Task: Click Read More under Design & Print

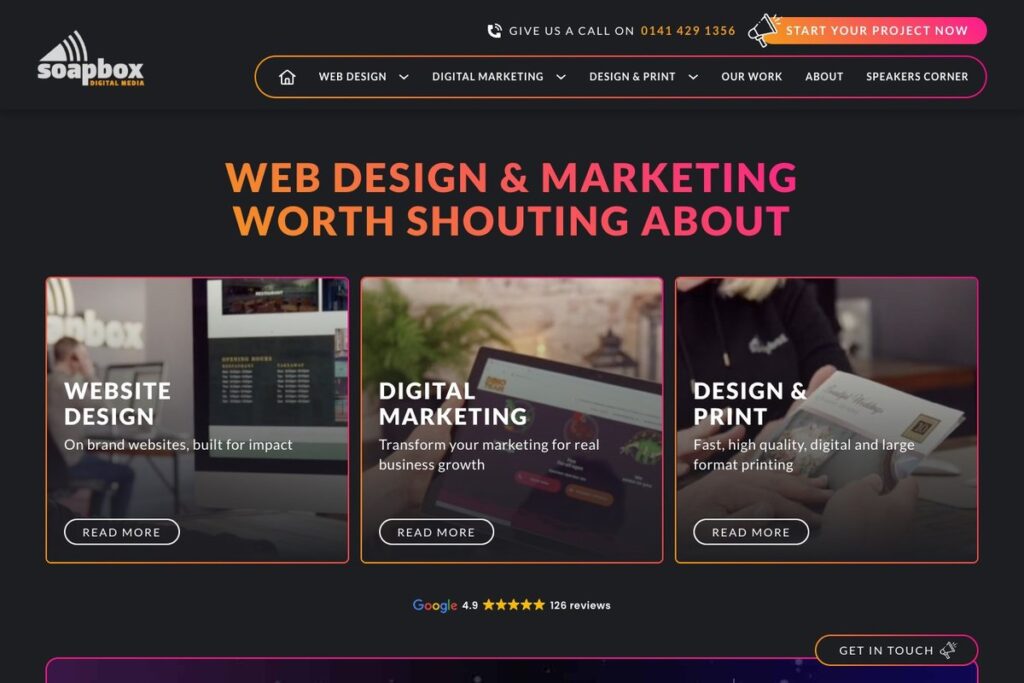Action: point(751,532)
